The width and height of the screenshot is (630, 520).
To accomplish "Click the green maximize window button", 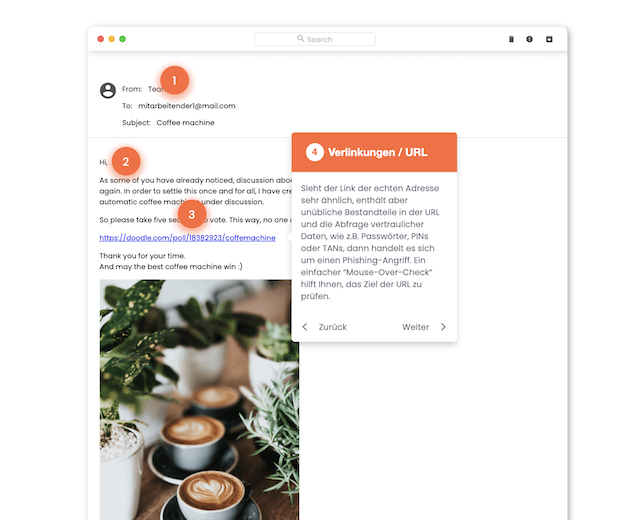I will pyautogui.click(x=123, y=39).
